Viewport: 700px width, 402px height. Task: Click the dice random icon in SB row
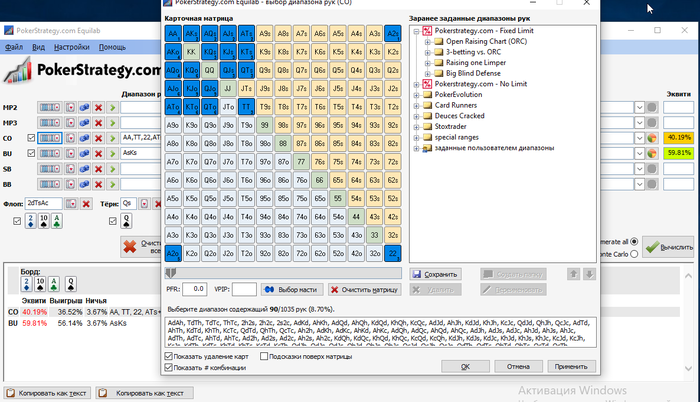point(84,169)
